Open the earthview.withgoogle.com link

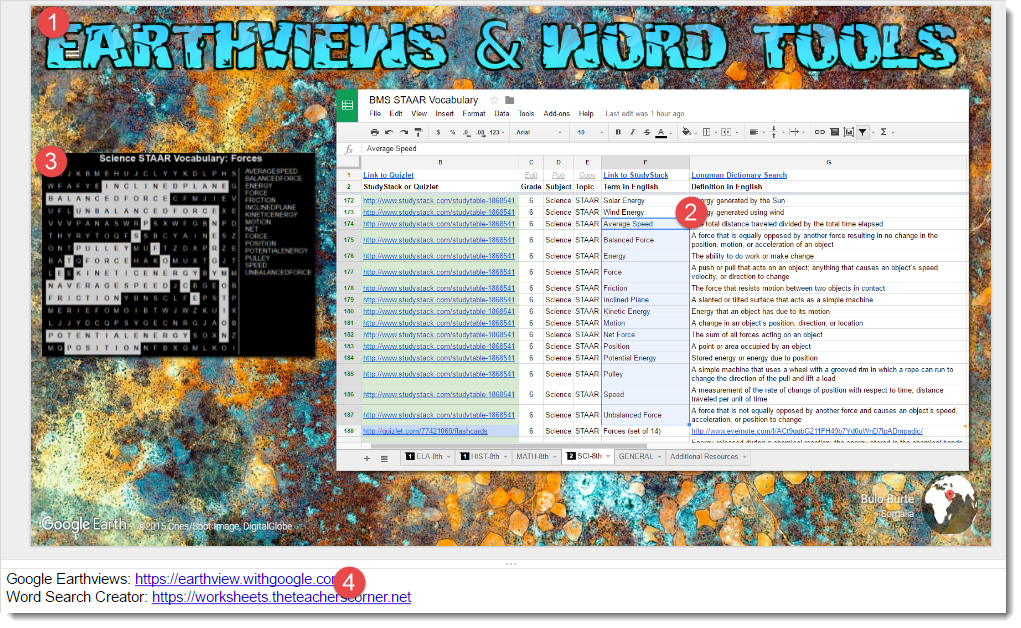click(x=236, y=579)
